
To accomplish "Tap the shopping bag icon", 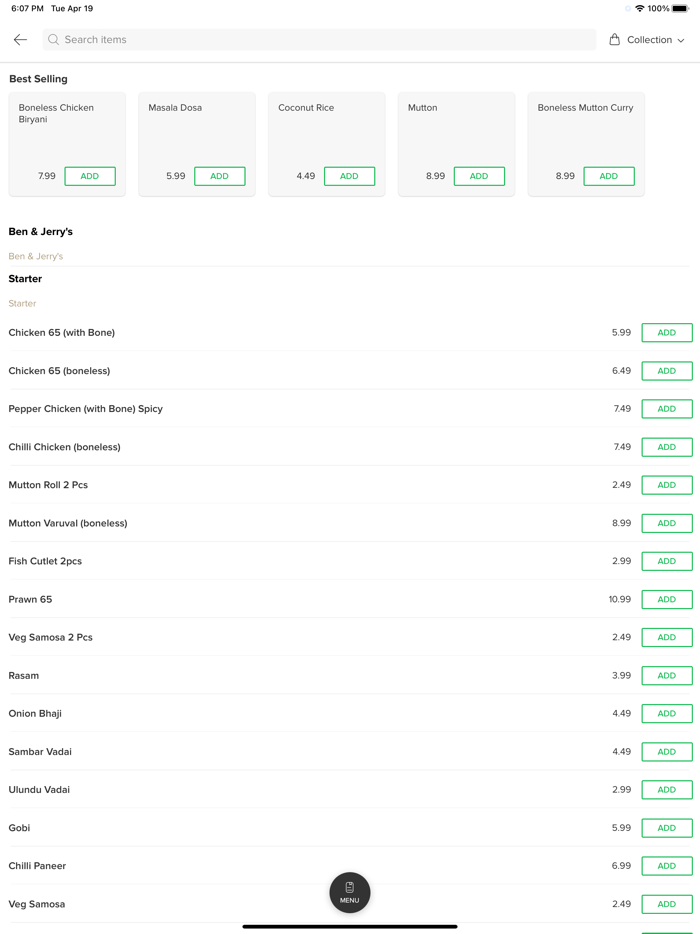I will (614, 40).
